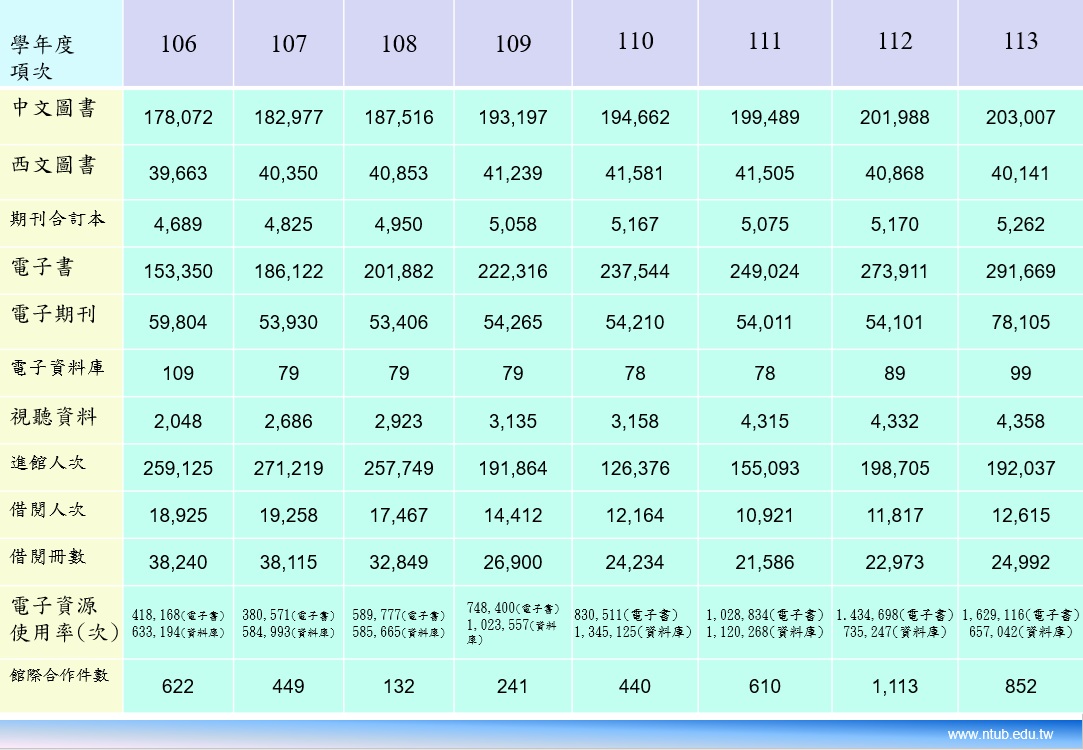Select the 113 academic year column header
The width and height of the screenshot is (1083, 750).
point(1020,41)
